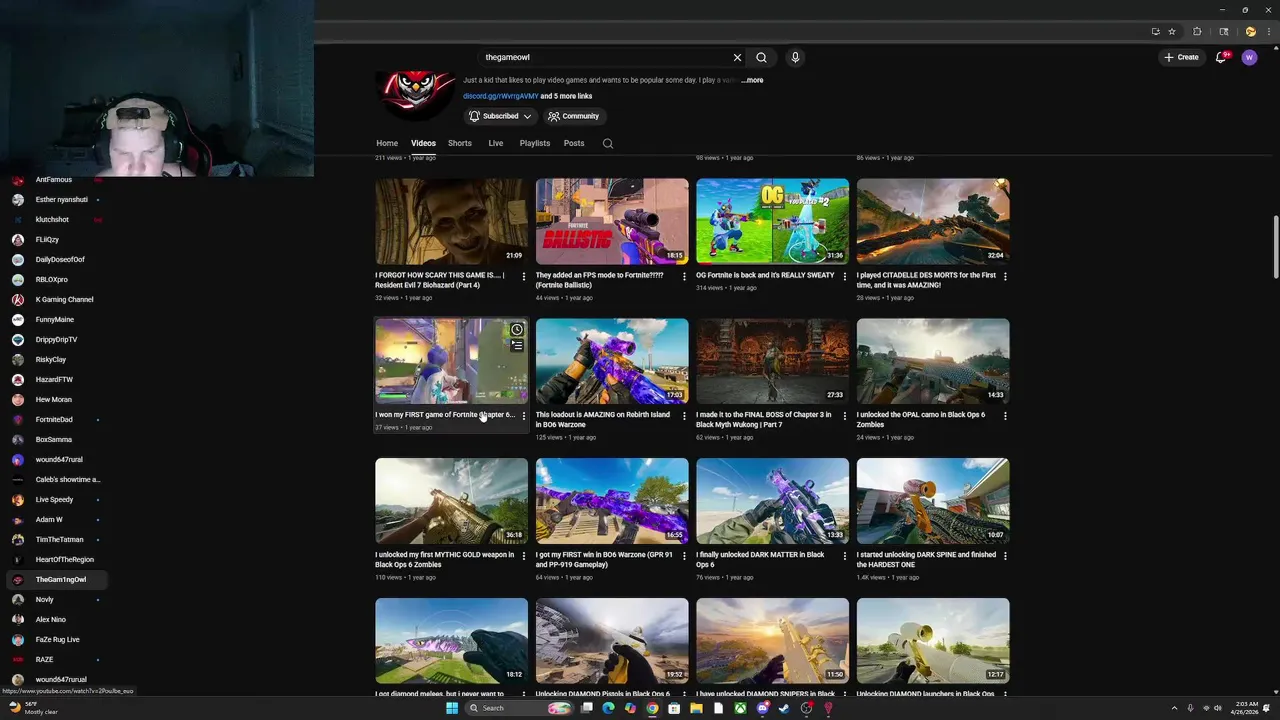Open options for Rebirth Island loadout video
This screenshot has height=720, width=1280.
[684, 416]
